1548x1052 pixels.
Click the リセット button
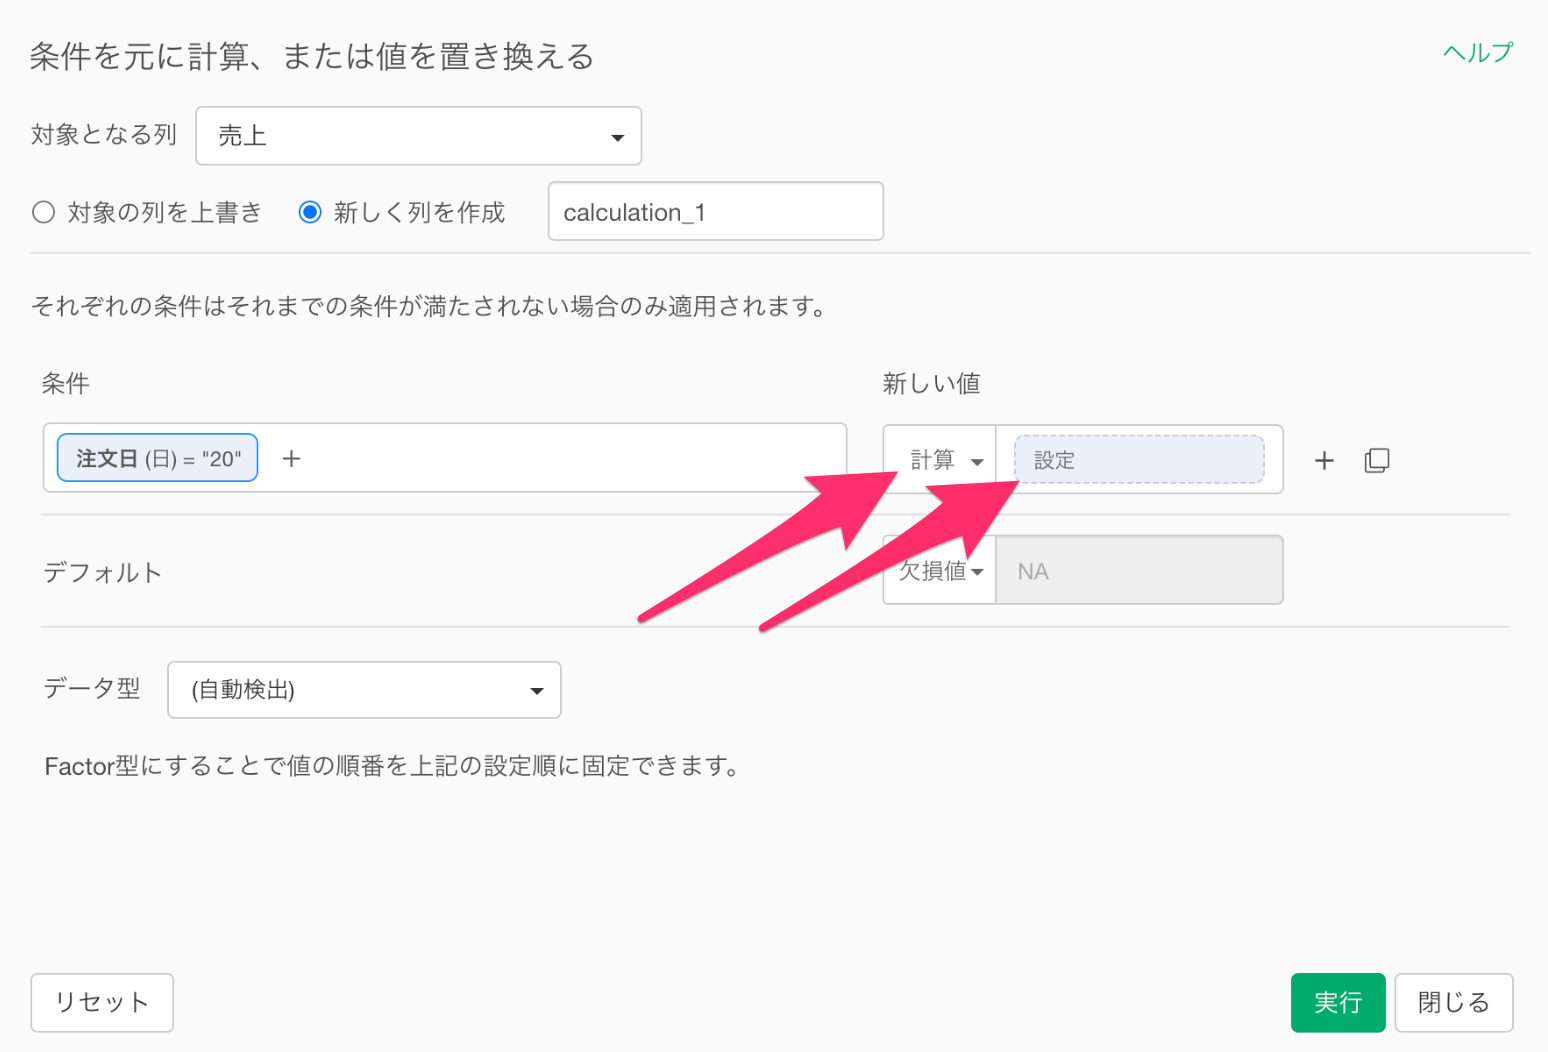pyautogui.click(x=102, y=1002)
